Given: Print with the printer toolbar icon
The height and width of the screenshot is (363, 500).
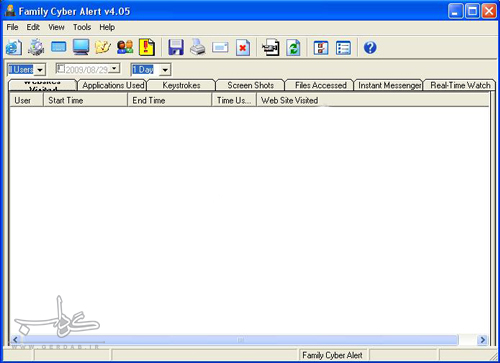Looking at the screenshot, I should coord(198,47).
